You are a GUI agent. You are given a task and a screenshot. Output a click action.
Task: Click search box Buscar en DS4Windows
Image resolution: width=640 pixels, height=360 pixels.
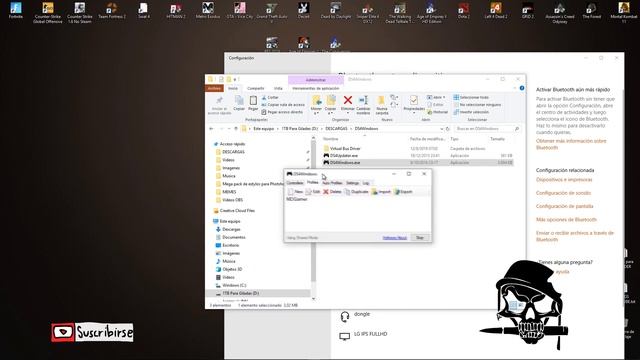(487, 129)
